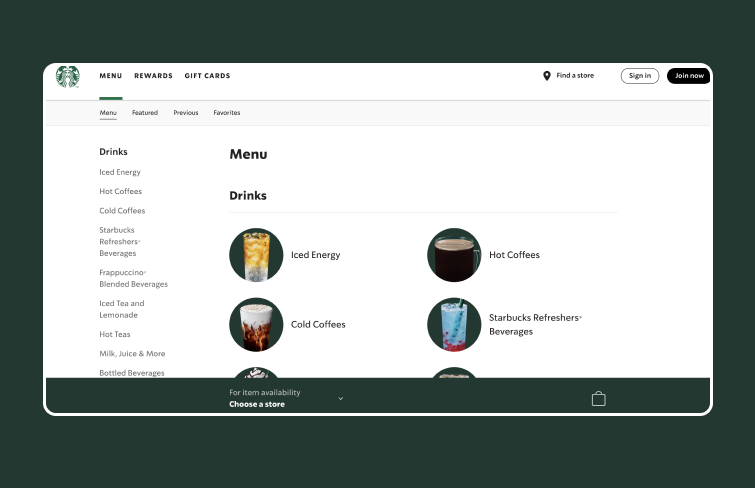Open Cold Coffees in the sidebar
The width and height of the screenshot is (755, 488).
pos(122,211)
